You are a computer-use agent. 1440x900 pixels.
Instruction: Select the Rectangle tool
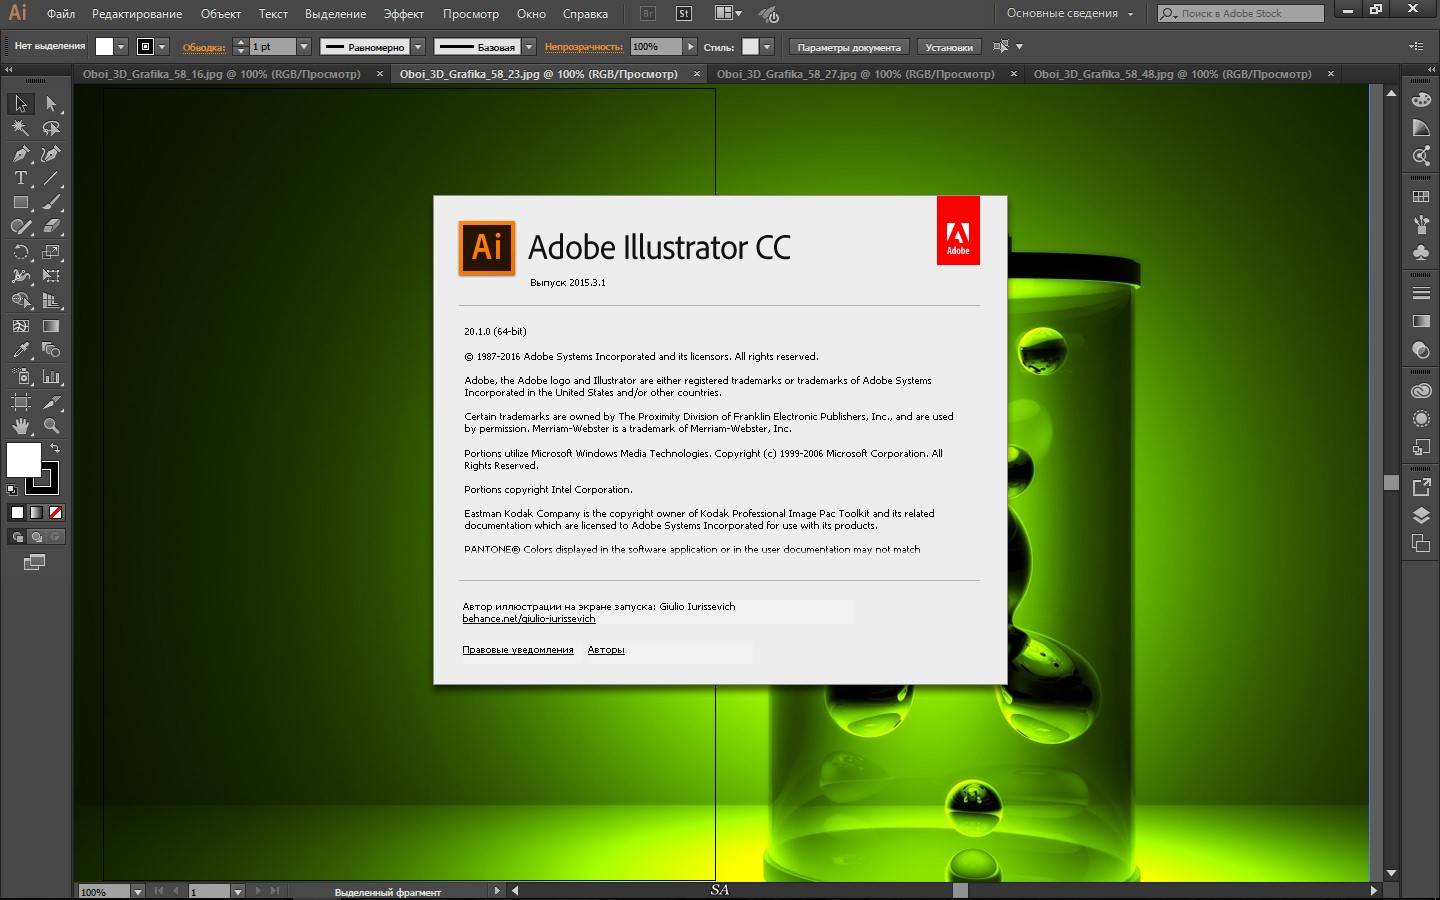pyautogui.click(x=20, y=202)
